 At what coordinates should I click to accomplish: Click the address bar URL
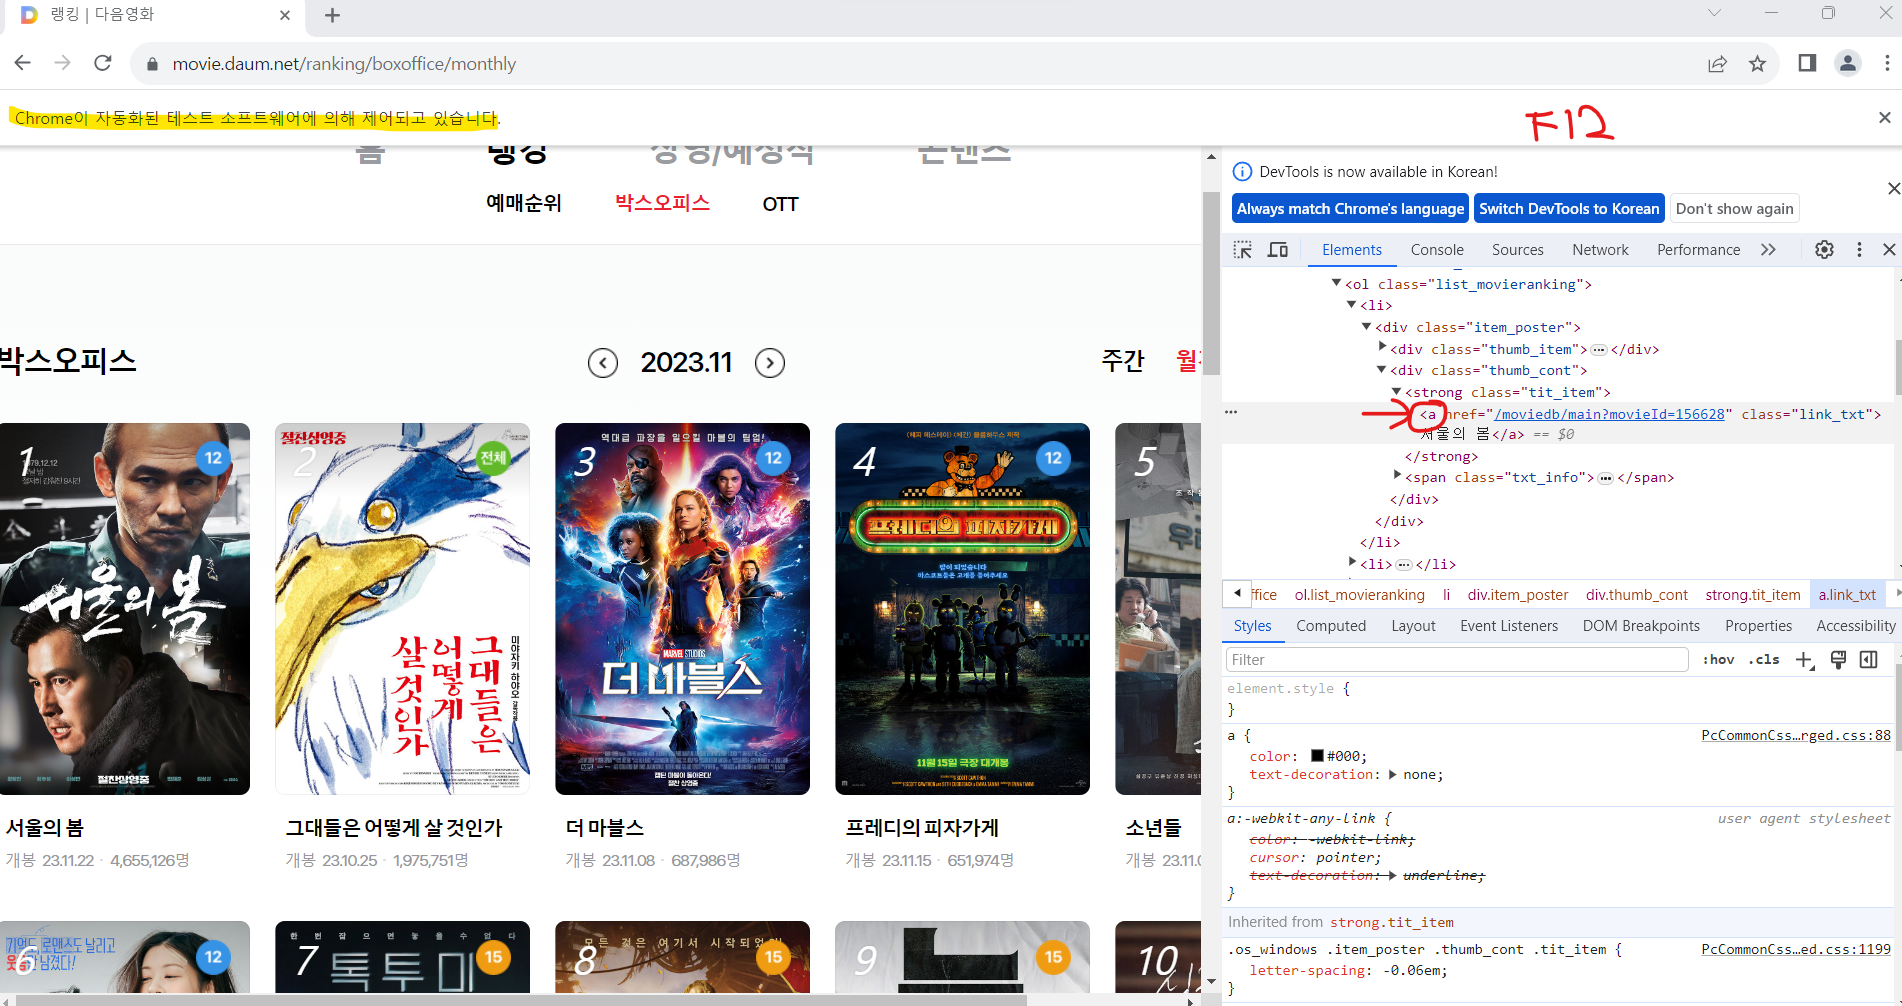pyautogui.click(x=344, y=64)
